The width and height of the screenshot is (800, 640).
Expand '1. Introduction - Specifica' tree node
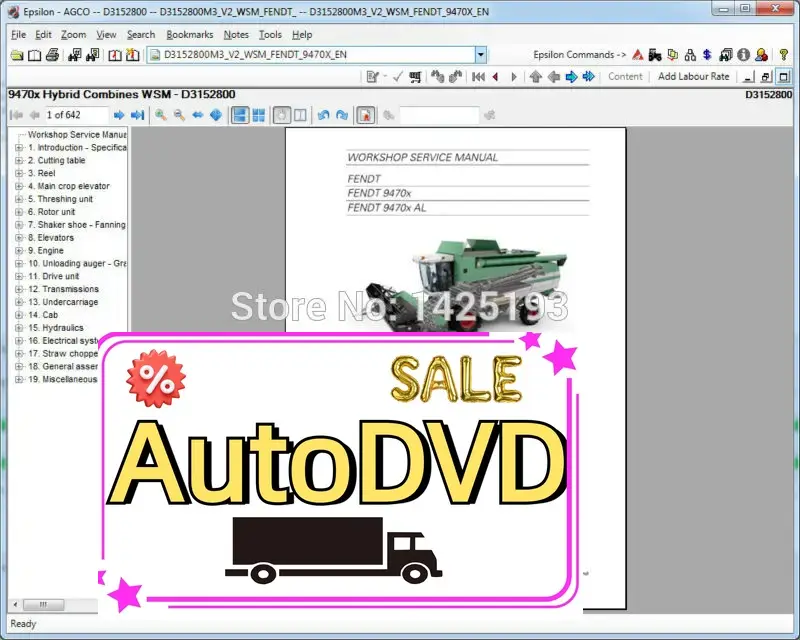pyautogui.click(x=19, y=147)
